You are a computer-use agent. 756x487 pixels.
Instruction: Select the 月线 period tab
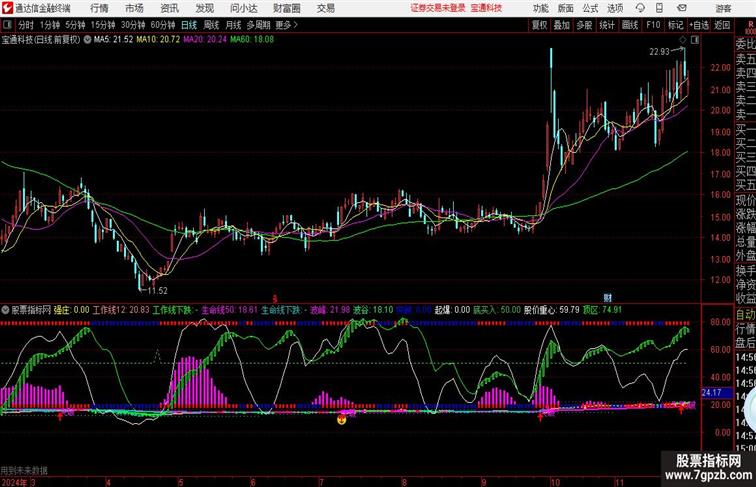tap(233, 25)
